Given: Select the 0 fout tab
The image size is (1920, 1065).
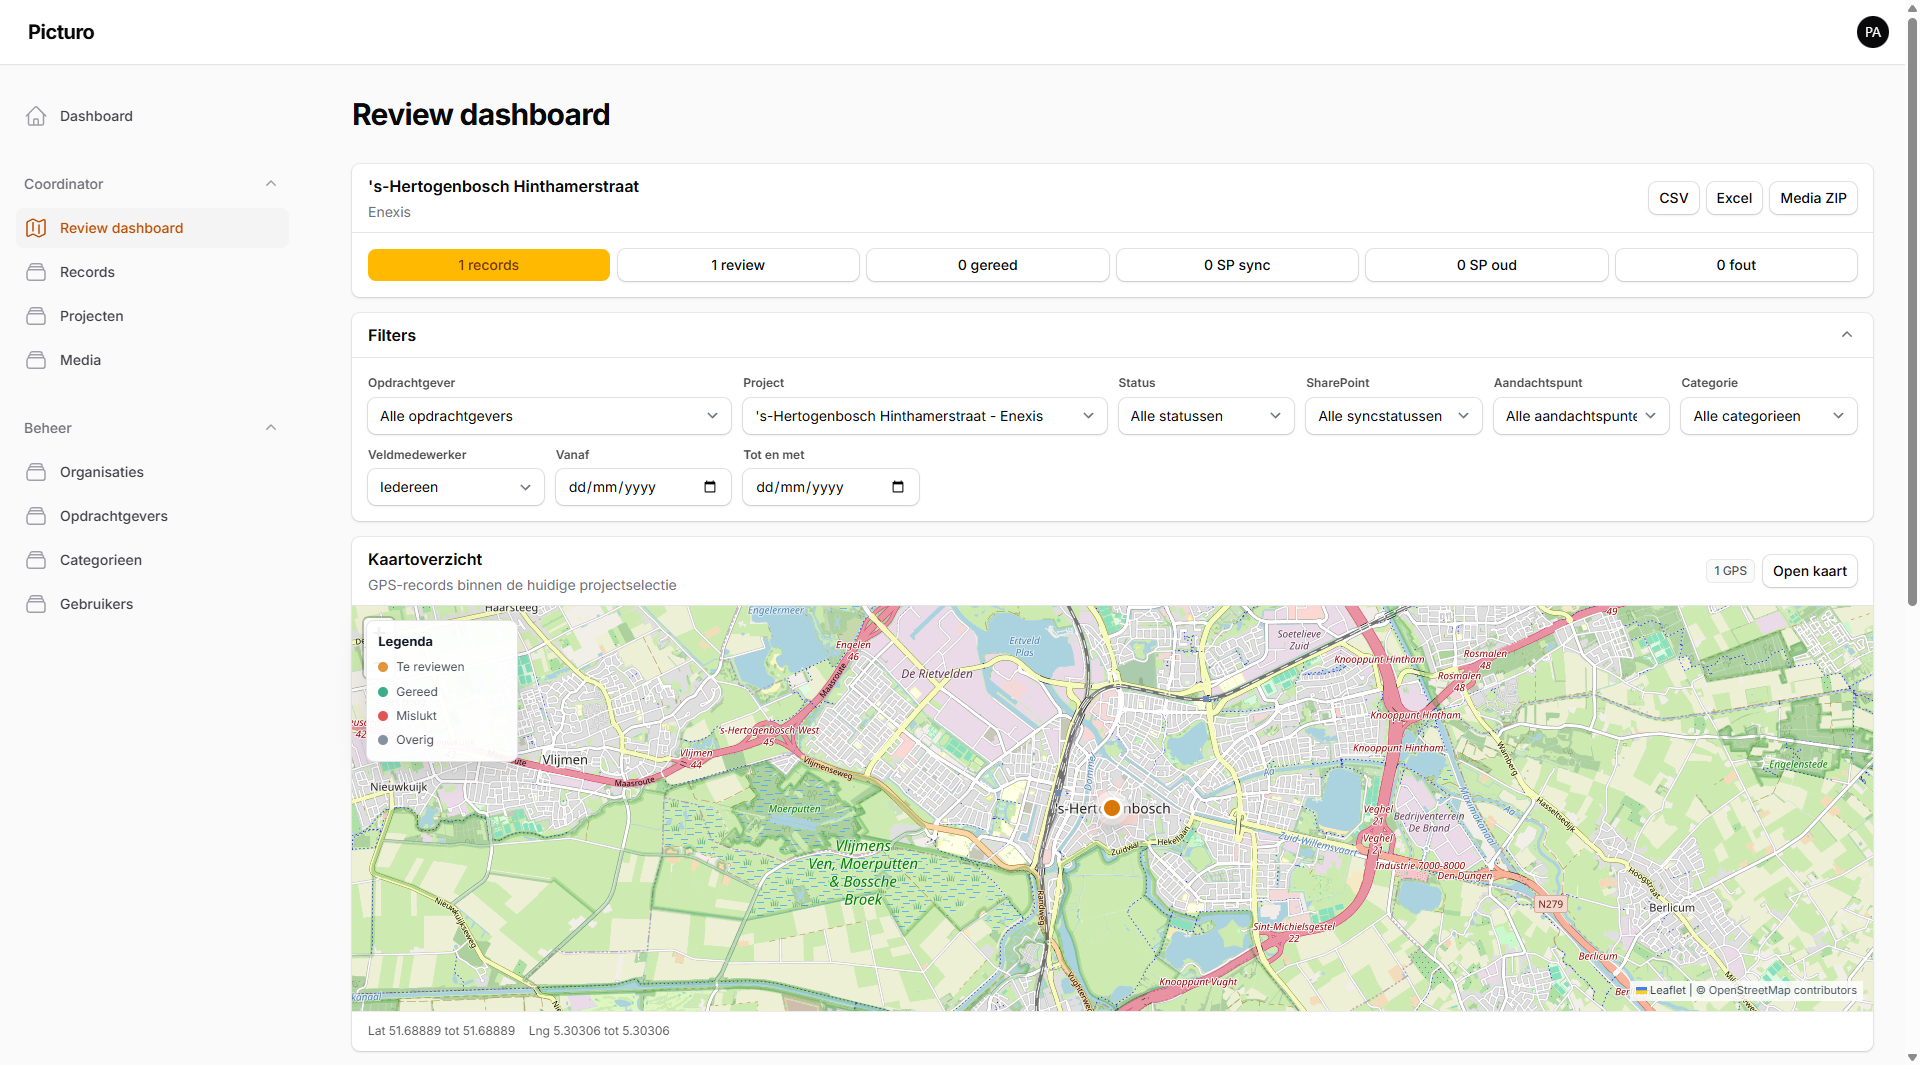Looking at the screenshot, I should point(1736,265).
